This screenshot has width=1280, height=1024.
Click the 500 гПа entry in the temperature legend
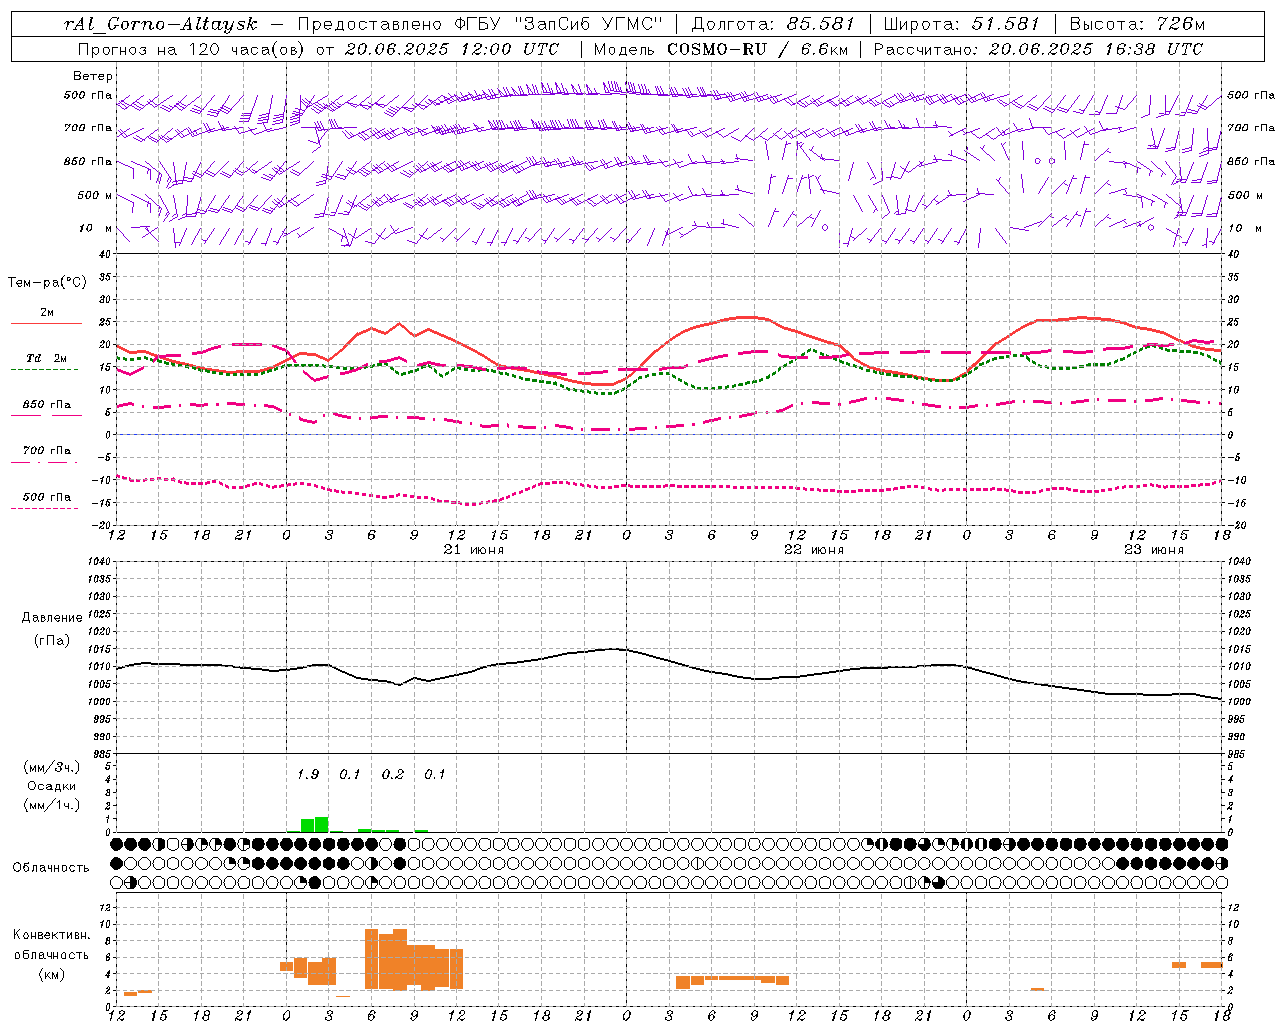[x=46, y=497]
